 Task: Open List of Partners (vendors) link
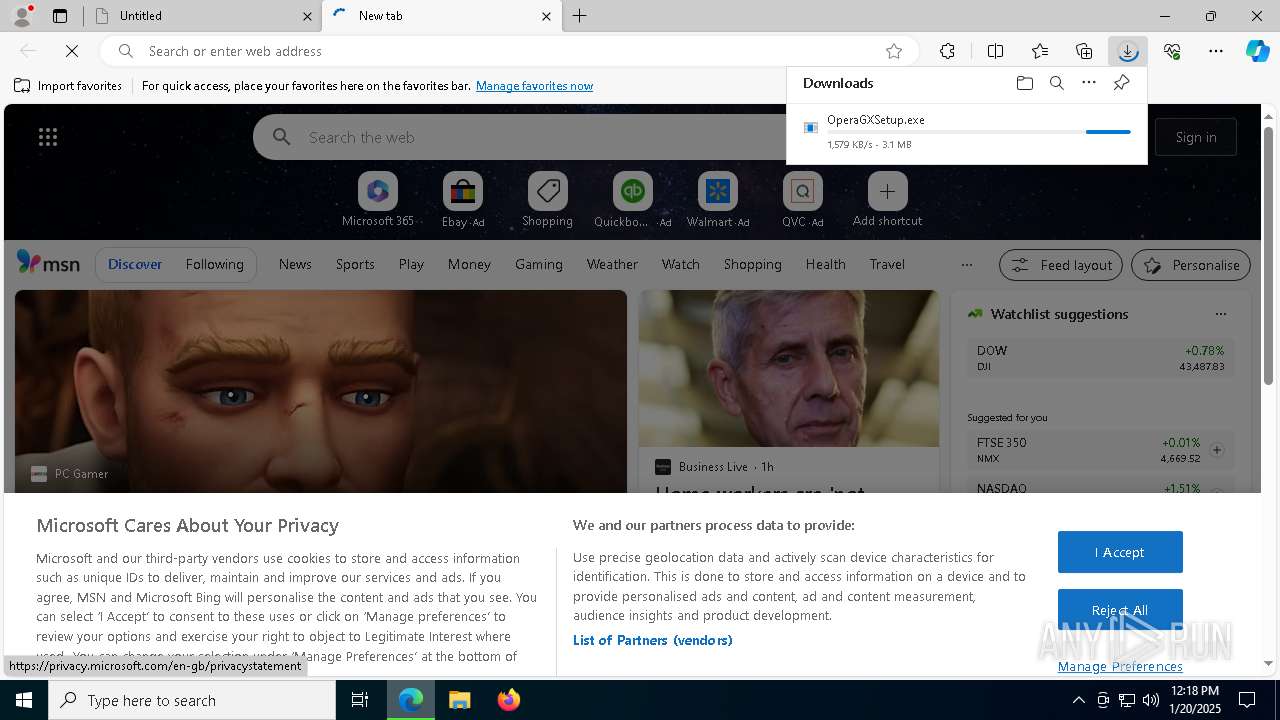(x=653, y=640)
